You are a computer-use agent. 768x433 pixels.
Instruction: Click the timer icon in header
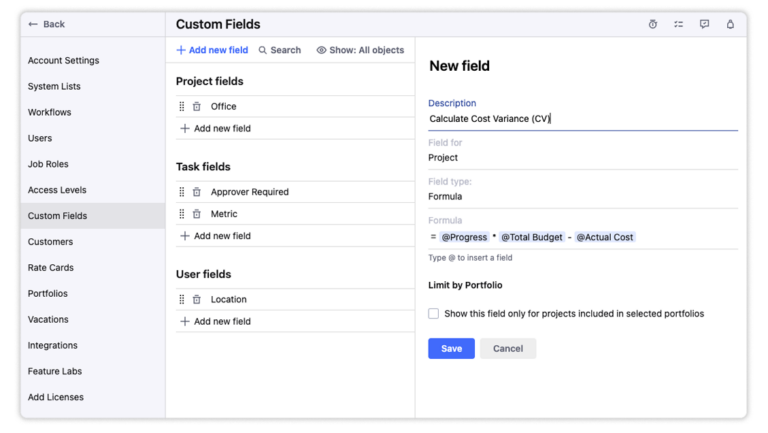[653, 24]
